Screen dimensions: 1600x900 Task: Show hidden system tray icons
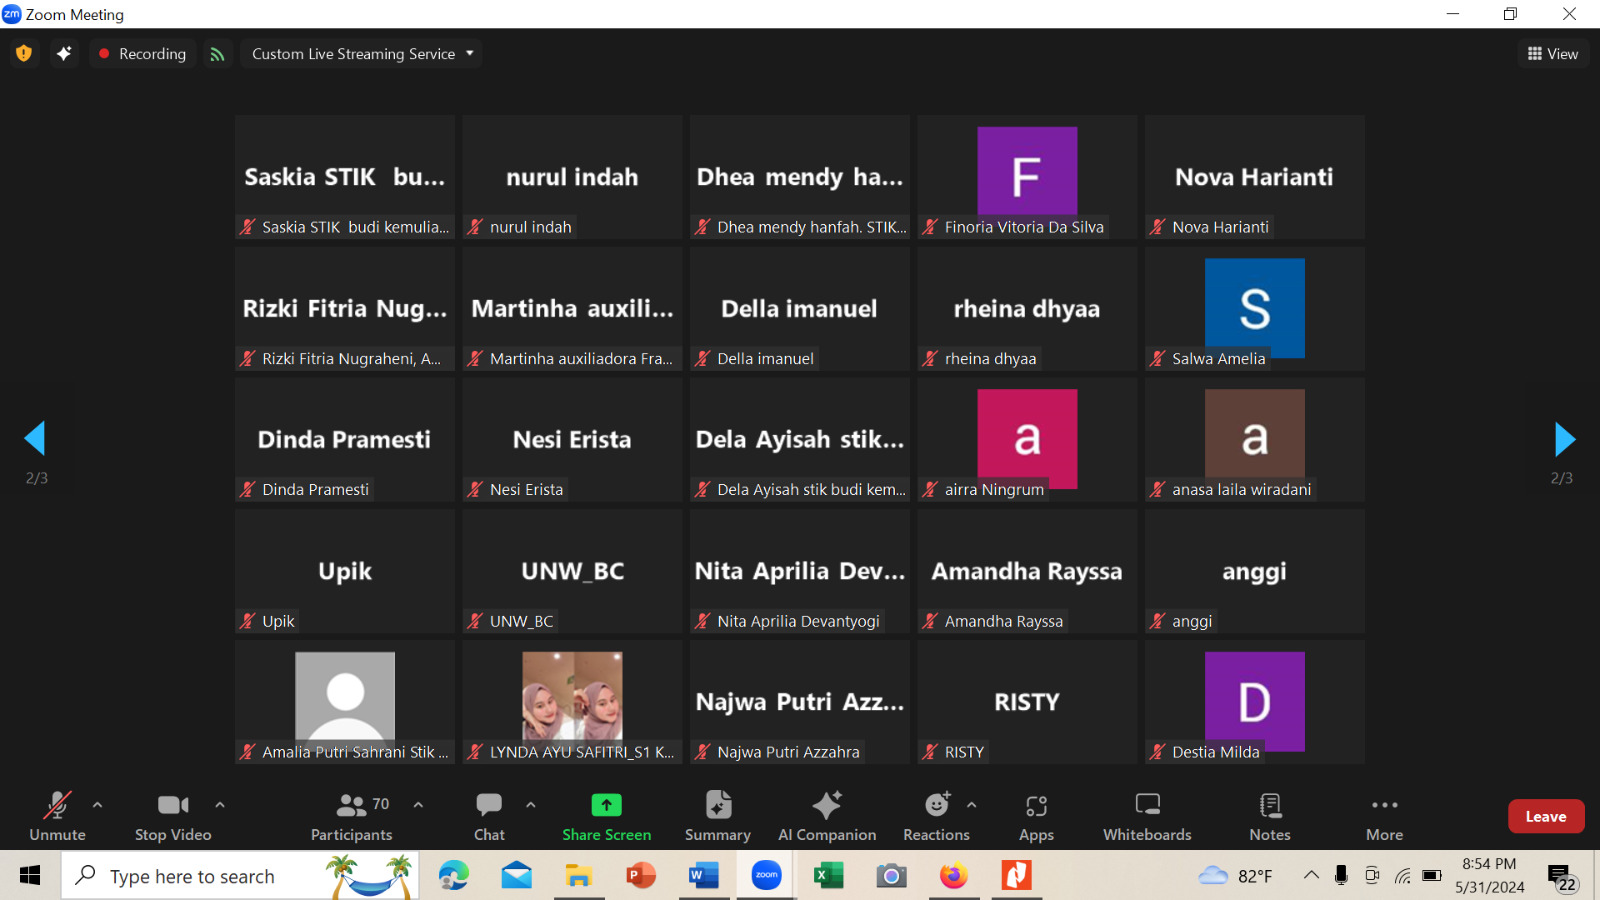tap(1311, 876)
